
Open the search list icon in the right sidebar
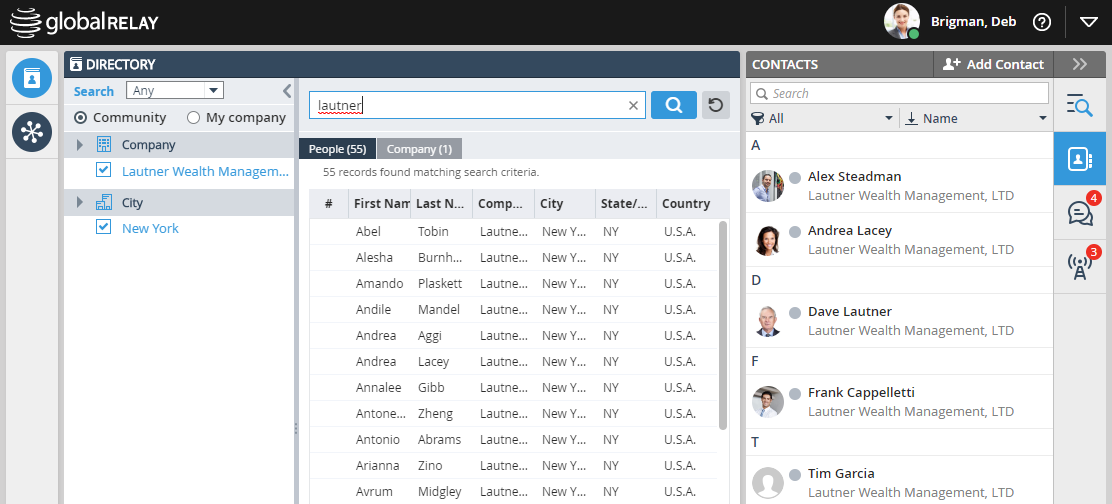pyautogui.click(x=1081, y=105)
